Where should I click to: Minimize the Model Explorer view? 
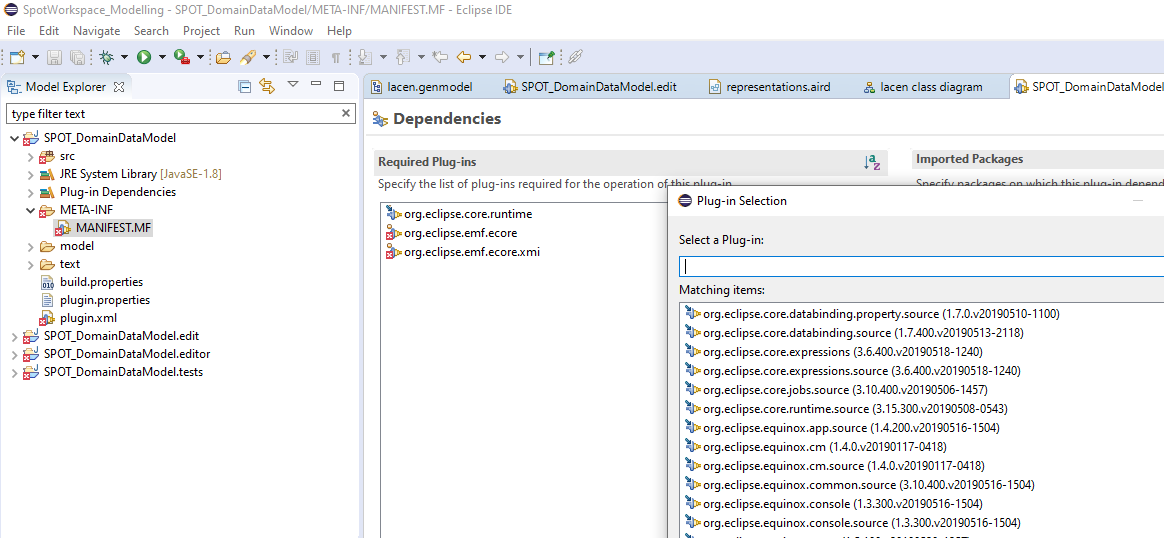click(315, 85)
